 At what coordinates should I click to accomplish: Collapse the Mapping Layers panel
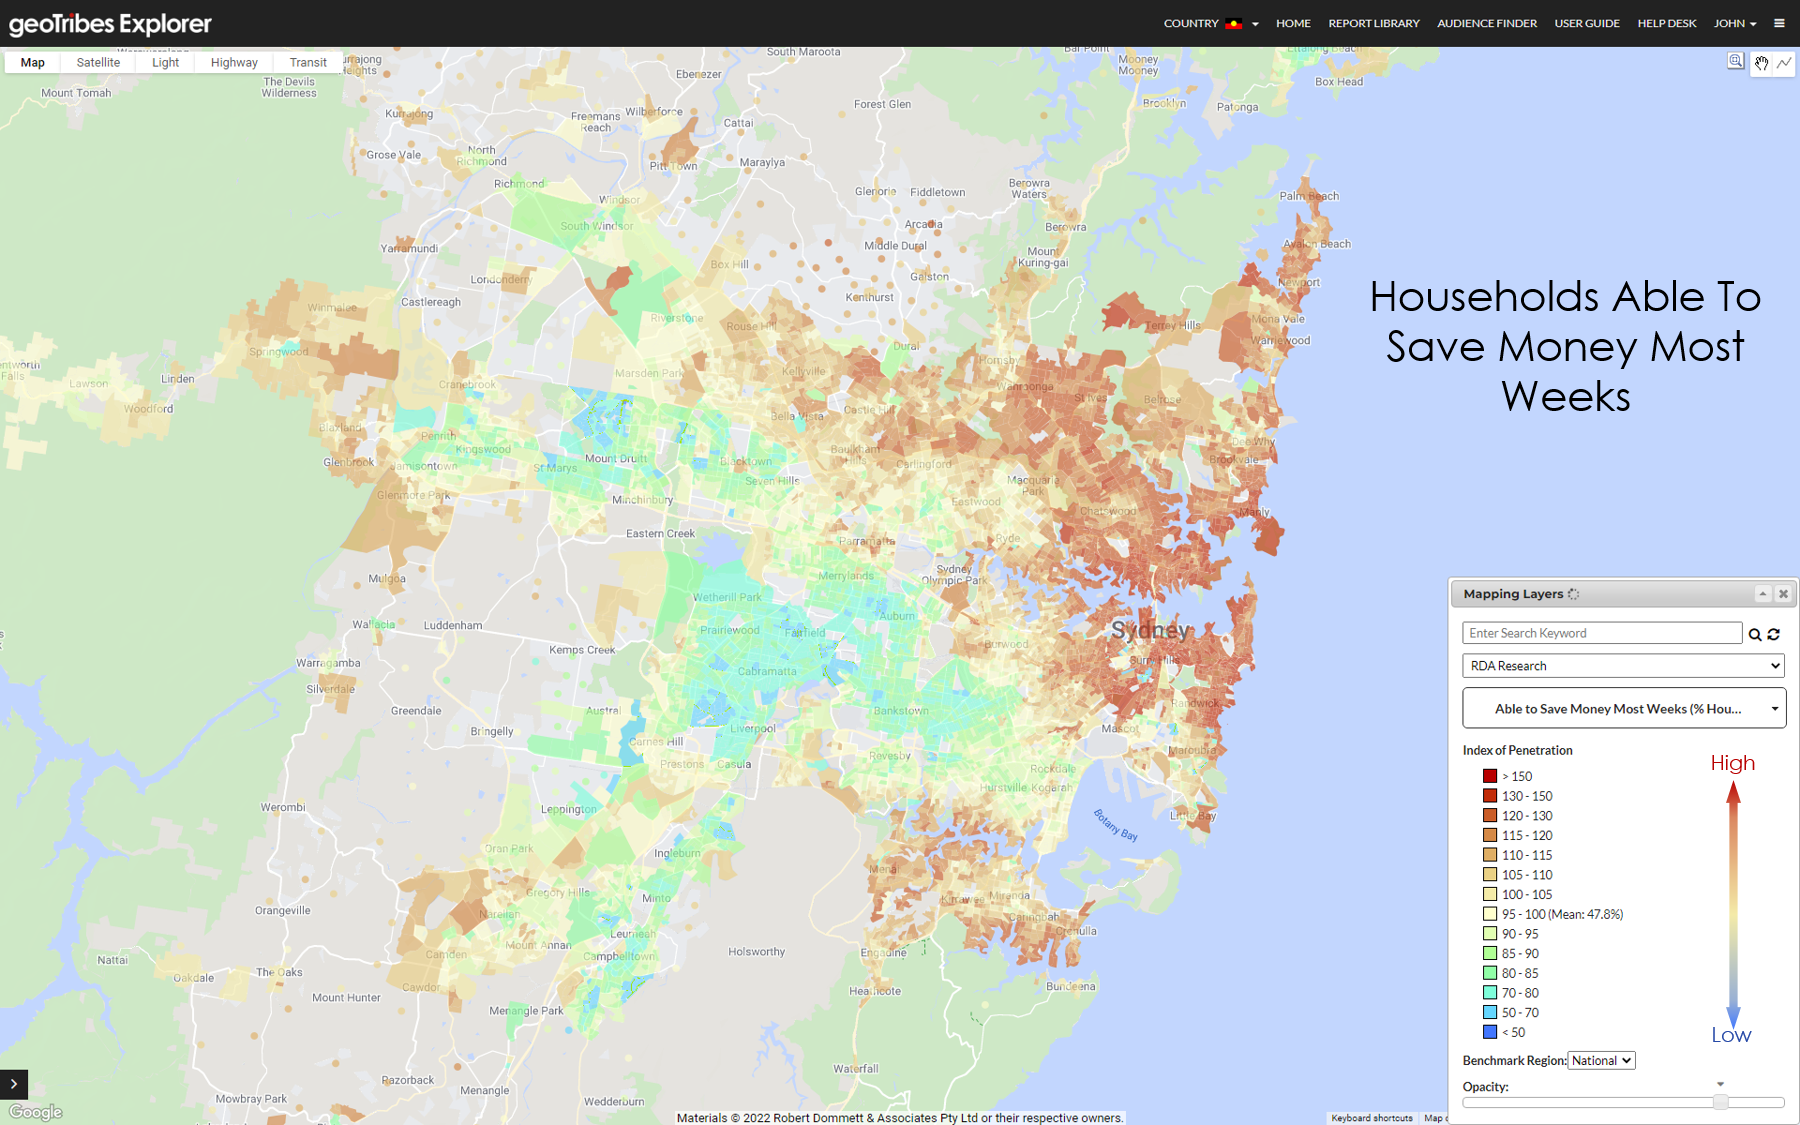click(1763, 593)
